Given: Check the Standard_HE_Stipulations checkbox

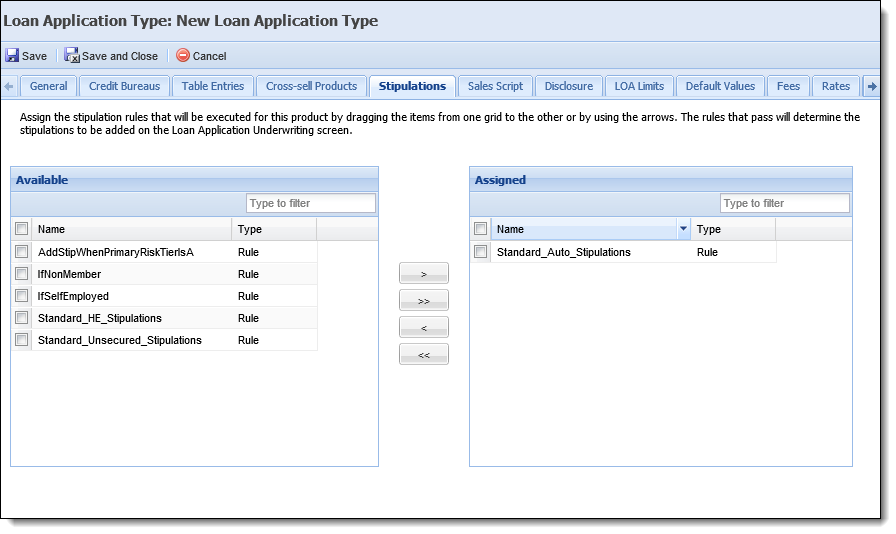Looking at the screenshot, I should [x=22, y=317].
